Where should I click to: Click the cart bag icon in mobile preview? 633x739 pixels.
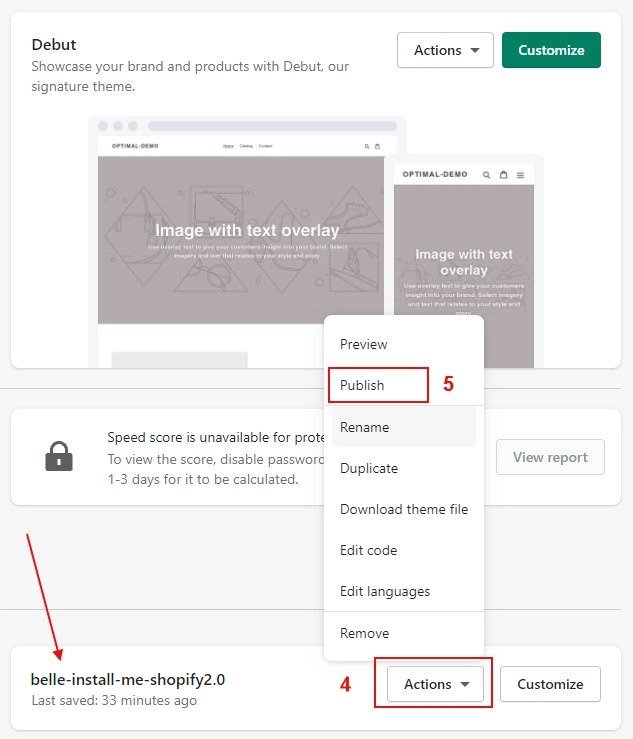click(503, 175)
